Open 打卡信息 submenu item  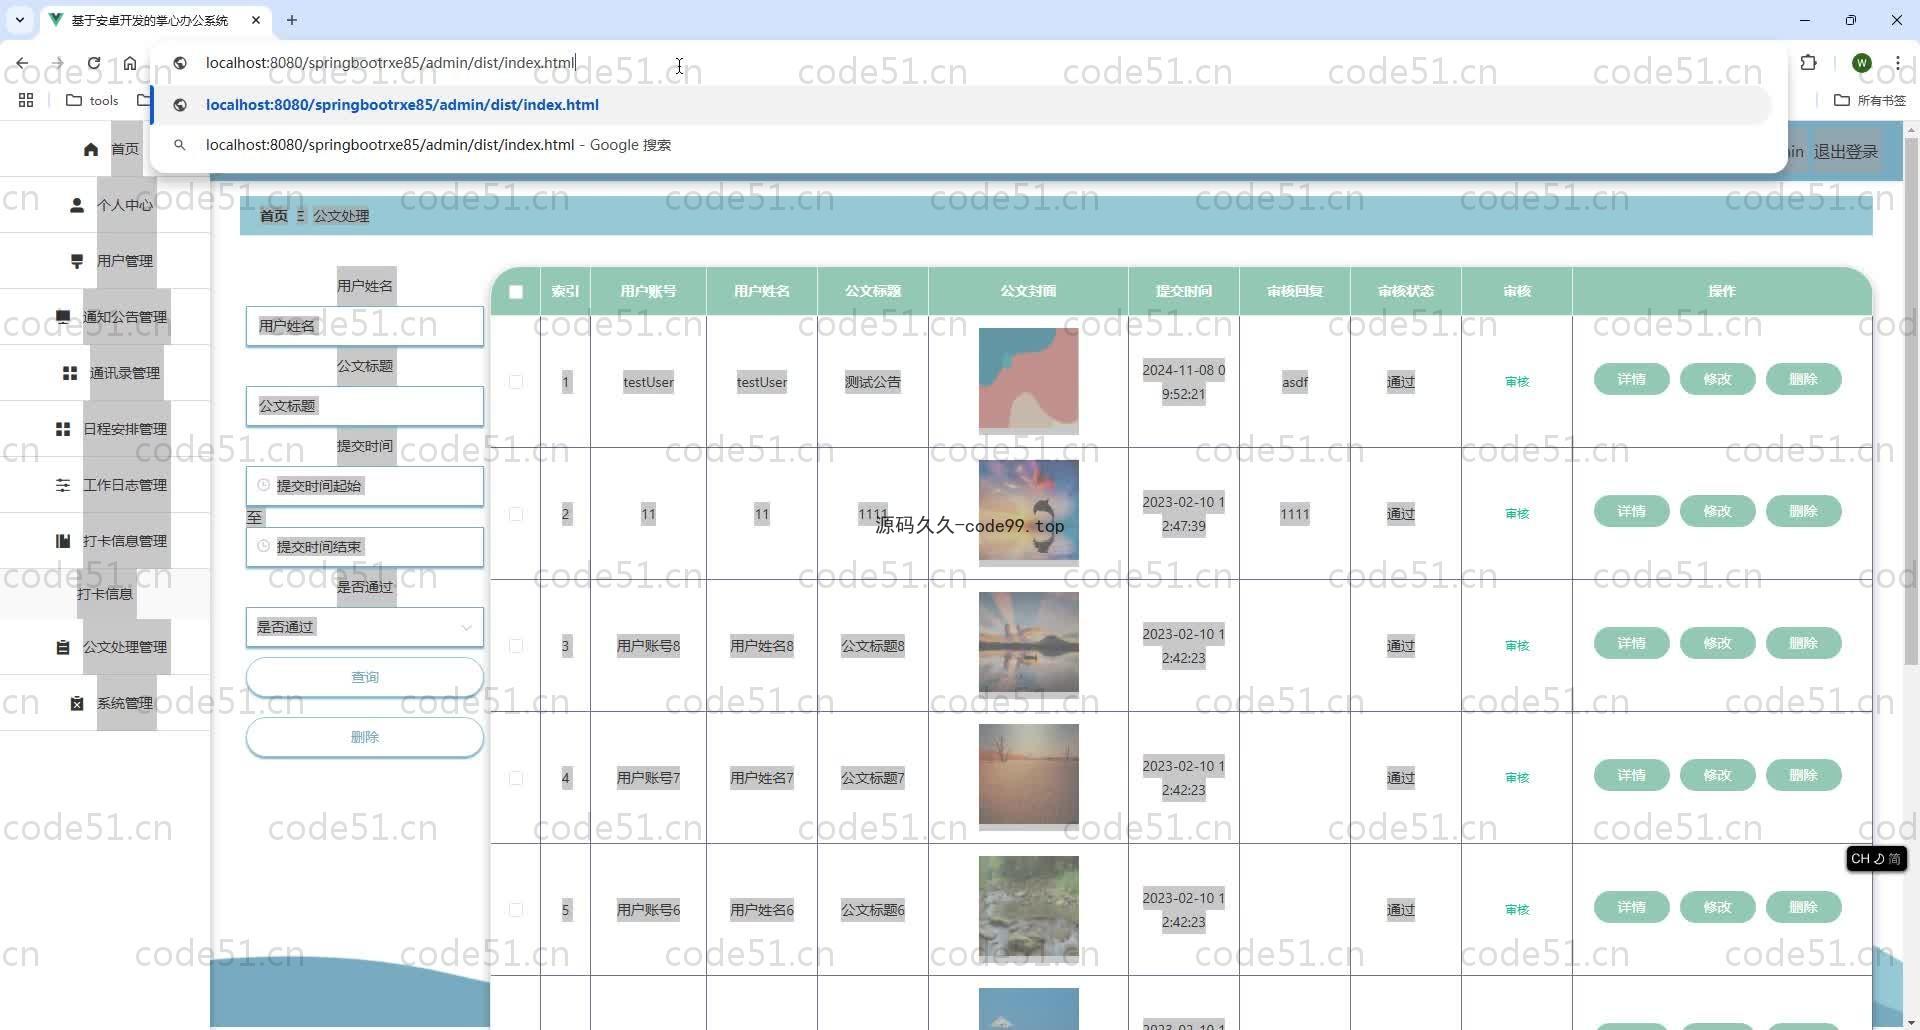click(105, 594)
